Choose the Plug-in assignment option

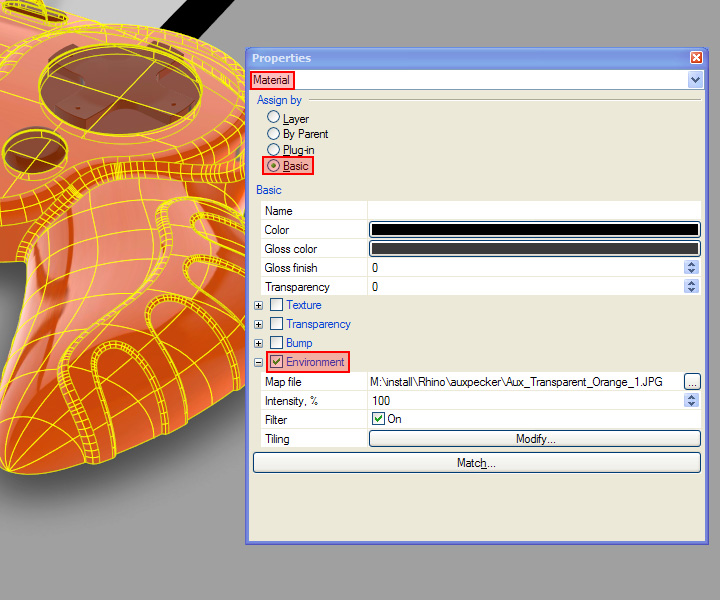click(273, 149)
